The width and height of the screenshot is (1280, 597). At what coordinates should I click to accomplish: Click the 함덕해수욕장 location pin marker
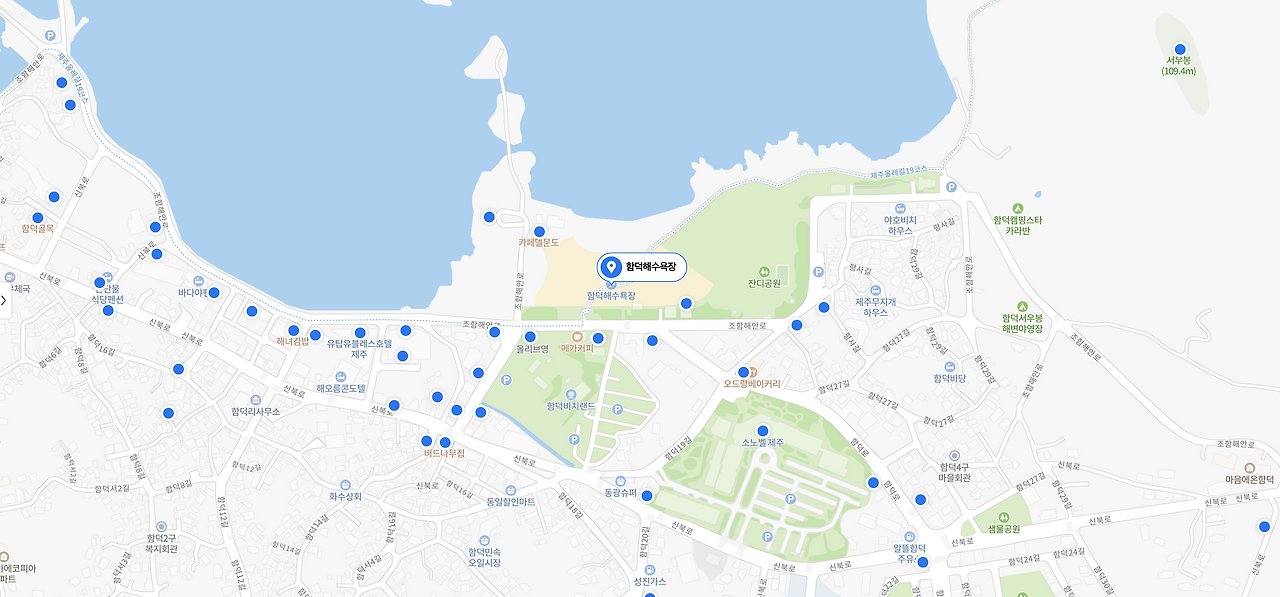[x=611, y=267]
